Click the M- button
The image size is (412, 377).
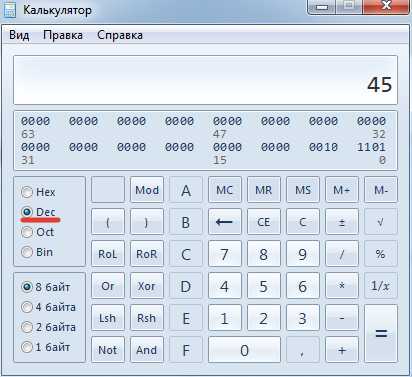(x=381, y=190)
